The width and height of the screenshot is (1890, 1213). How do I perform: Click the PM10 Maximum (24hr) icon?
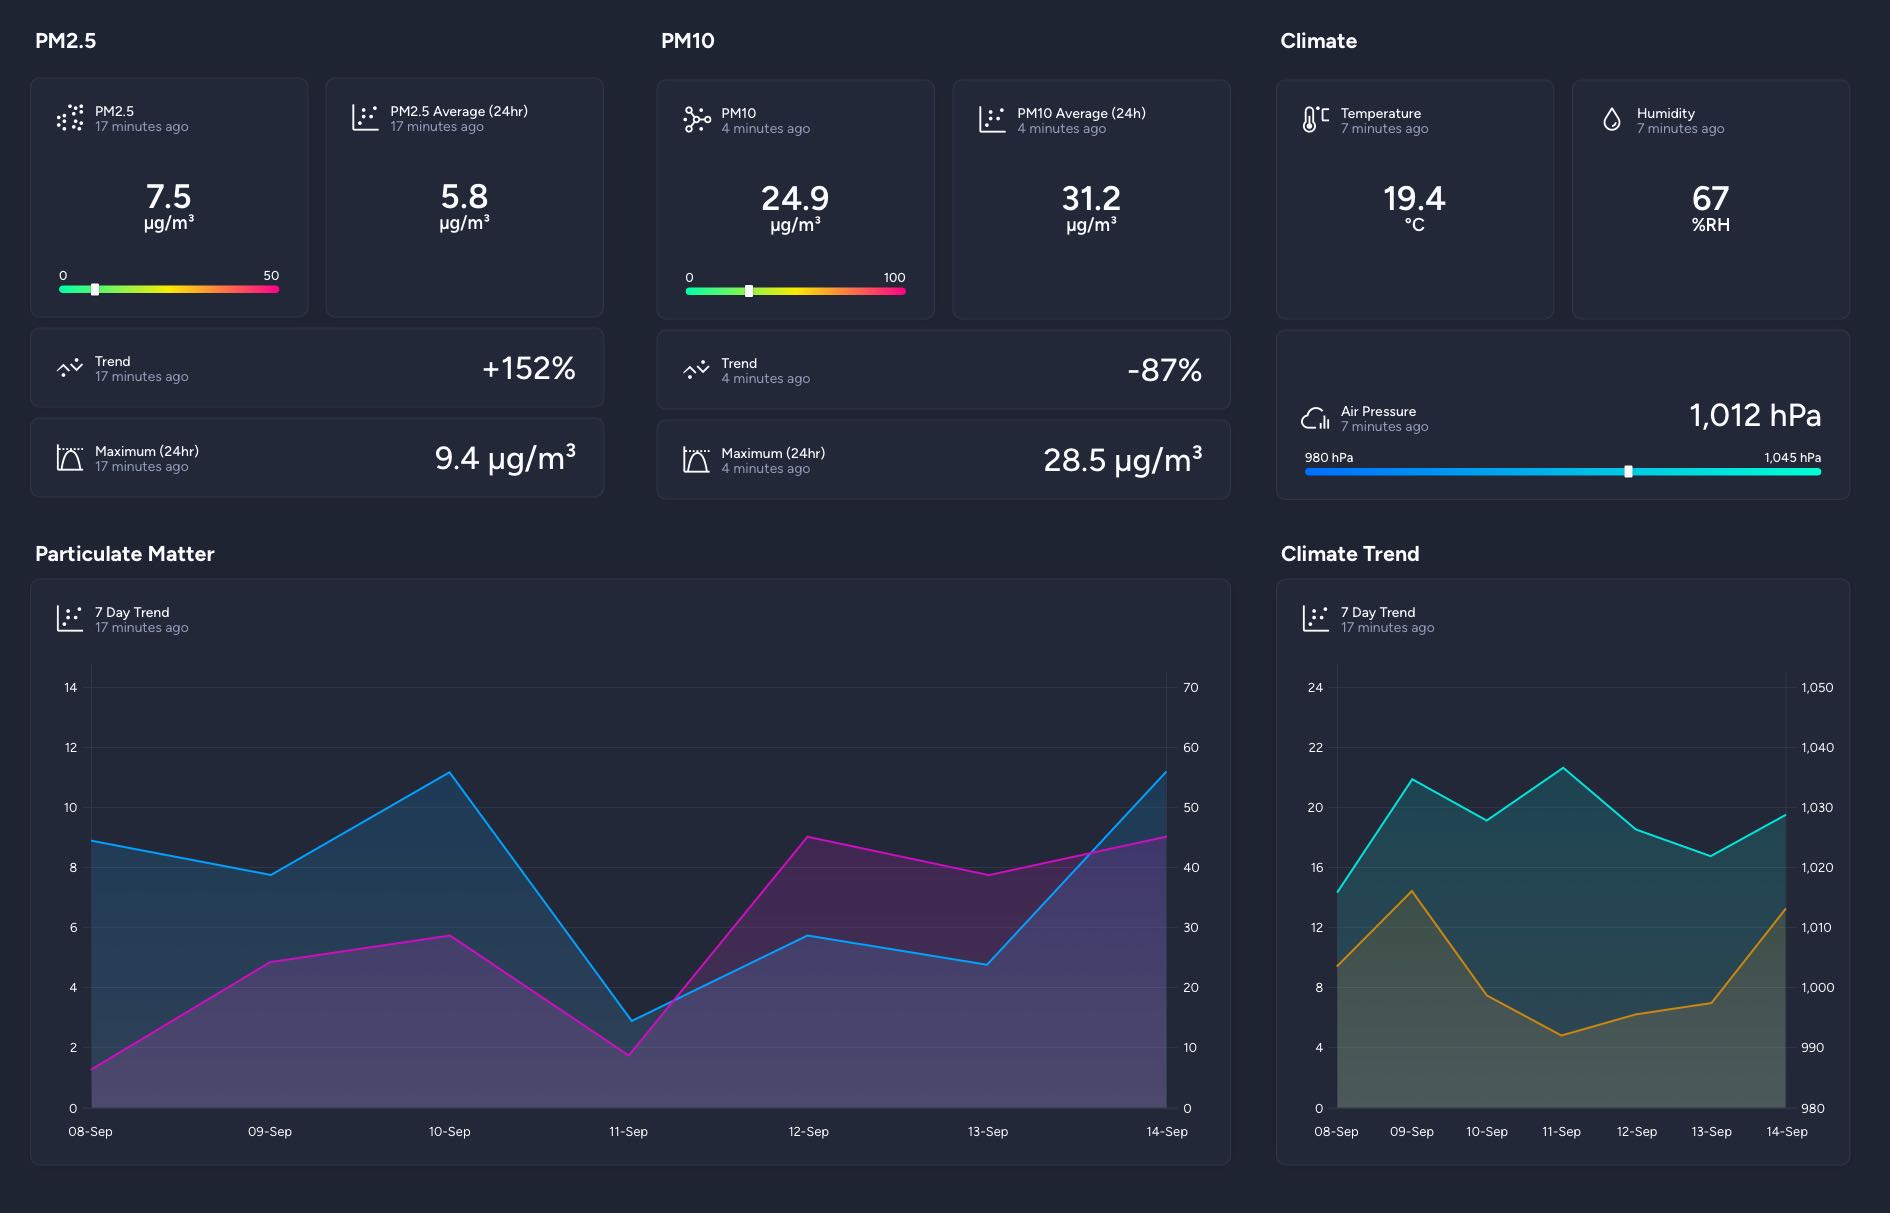click(x=696, y=461)
